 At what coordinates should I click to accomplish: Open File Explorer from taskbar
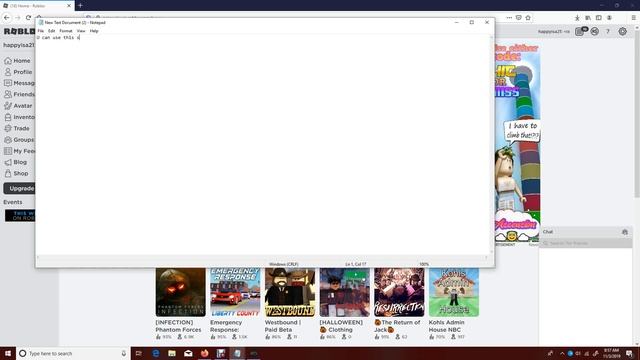172,353
